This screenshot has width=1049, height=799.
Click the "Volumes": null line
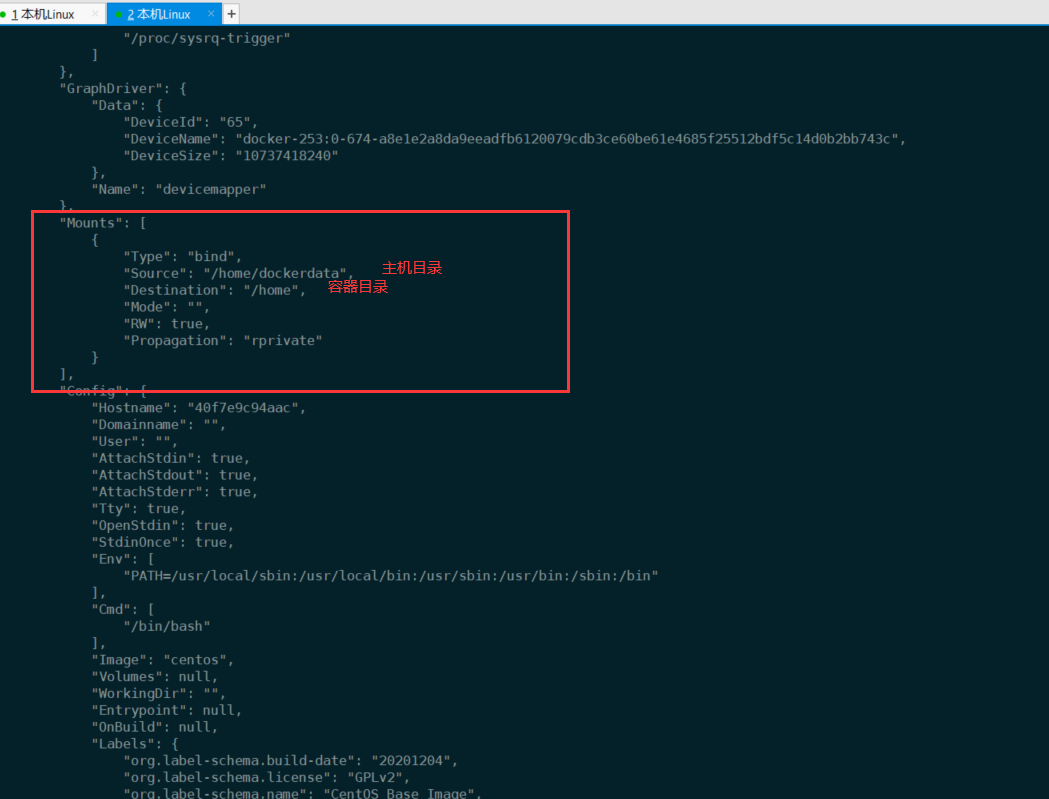(x=155, y=677)
